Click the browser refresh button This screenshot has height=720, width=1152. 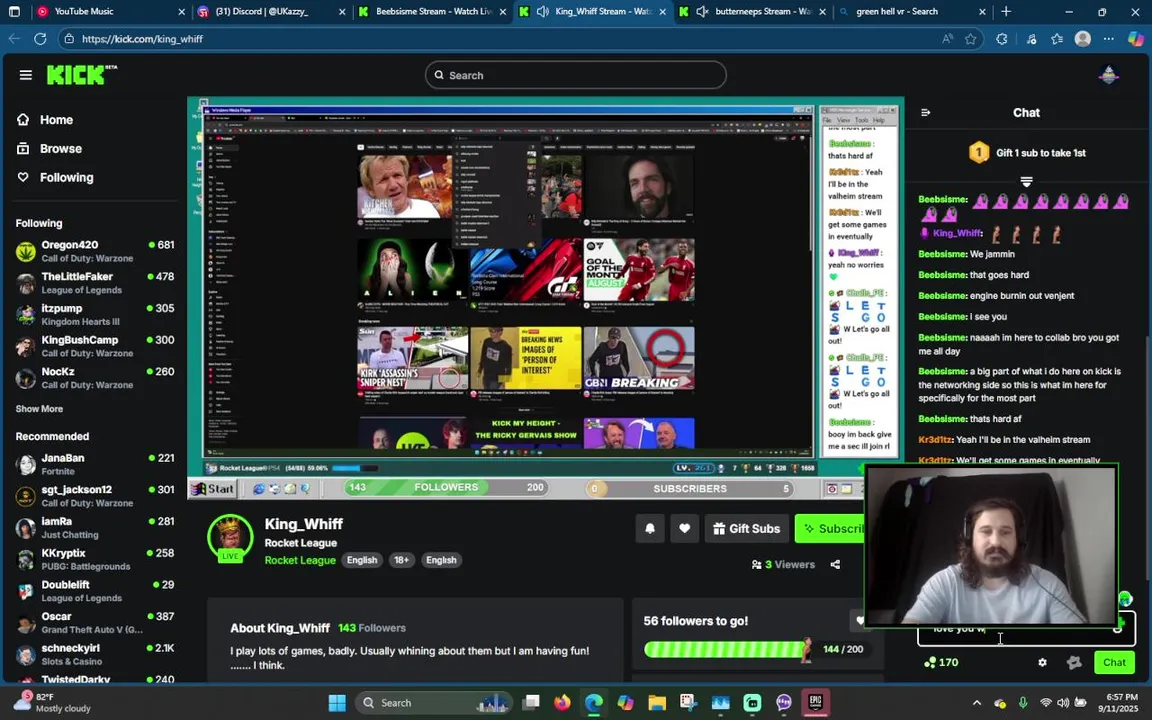pos(40,39)
